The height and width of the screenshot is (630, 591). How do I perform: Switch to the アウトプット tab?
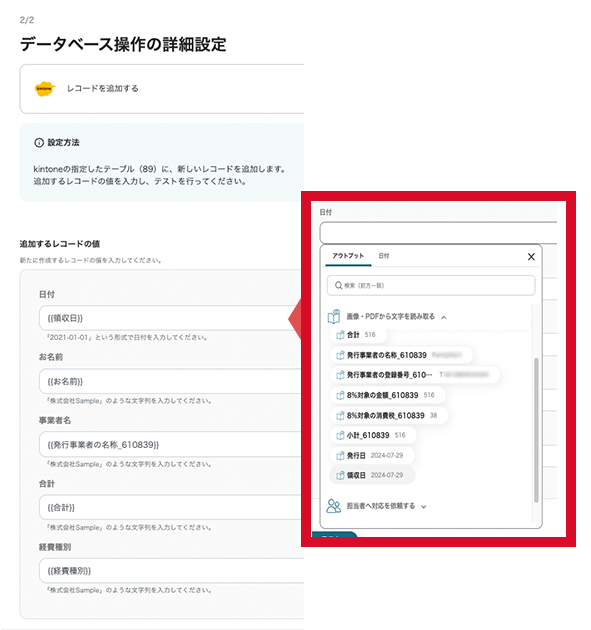point(348,256)
